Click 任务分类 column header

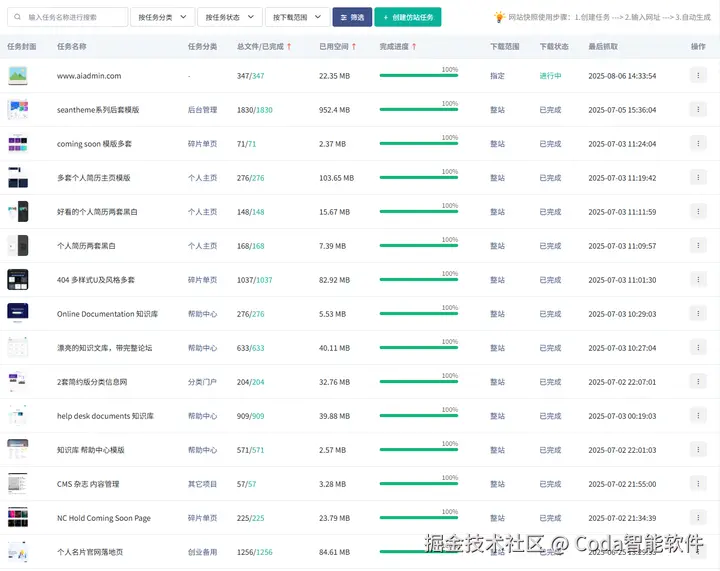tap(202, 46)
